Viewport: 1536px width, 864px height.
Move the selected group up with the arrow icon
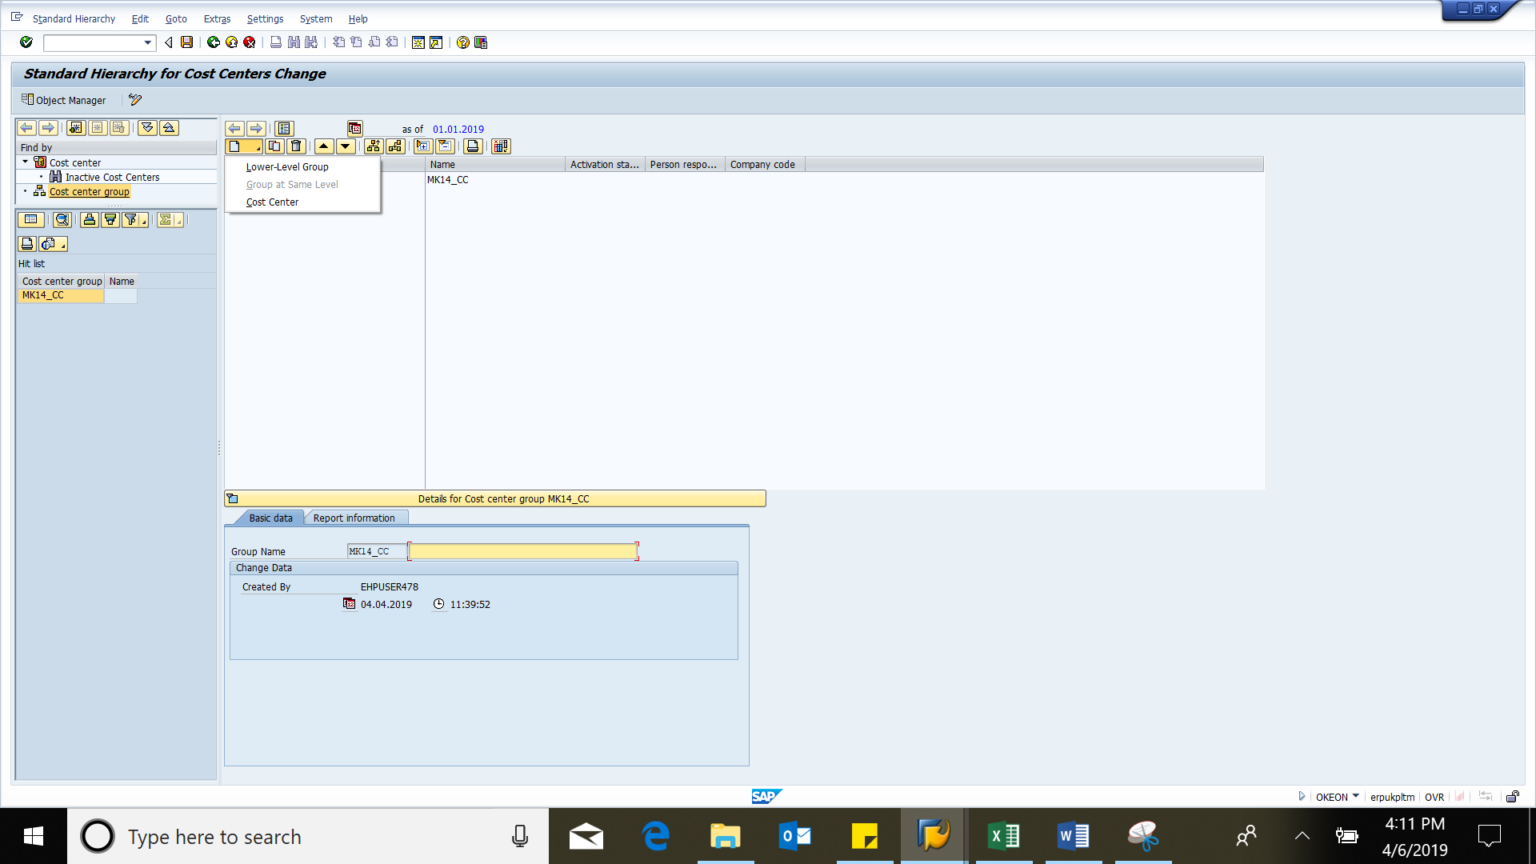(x=322, y=146)
